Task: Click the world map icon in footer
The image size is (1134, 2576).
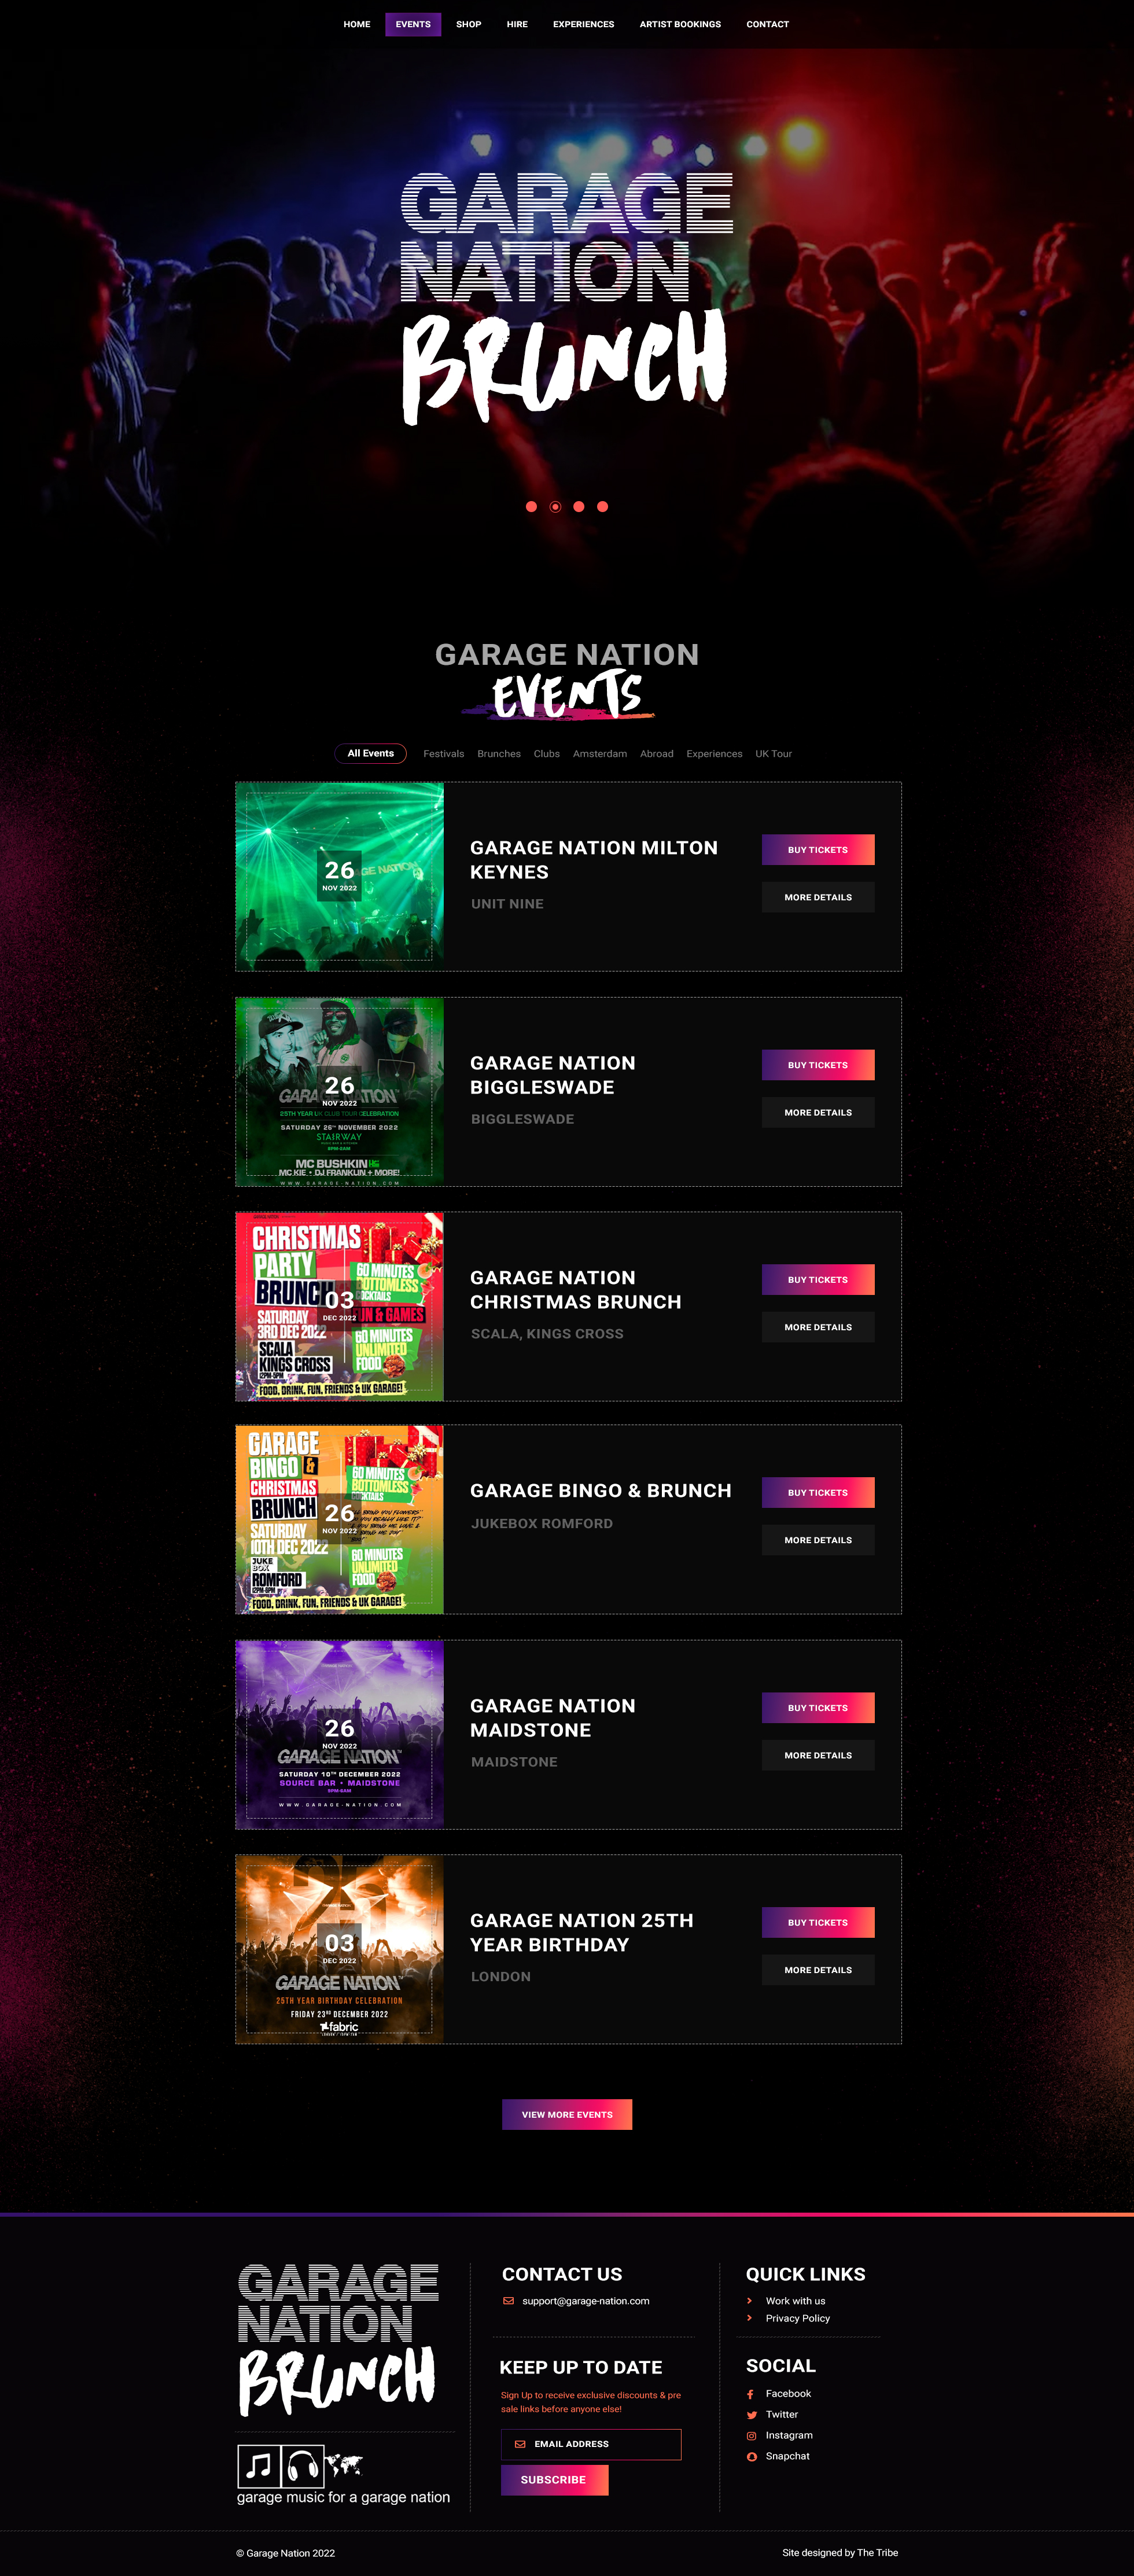Action: coord(344,2465)
